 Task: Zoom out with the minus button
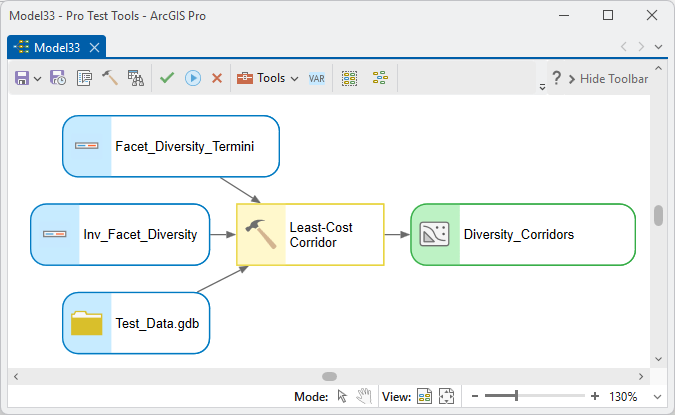click(x=475, y=396)
